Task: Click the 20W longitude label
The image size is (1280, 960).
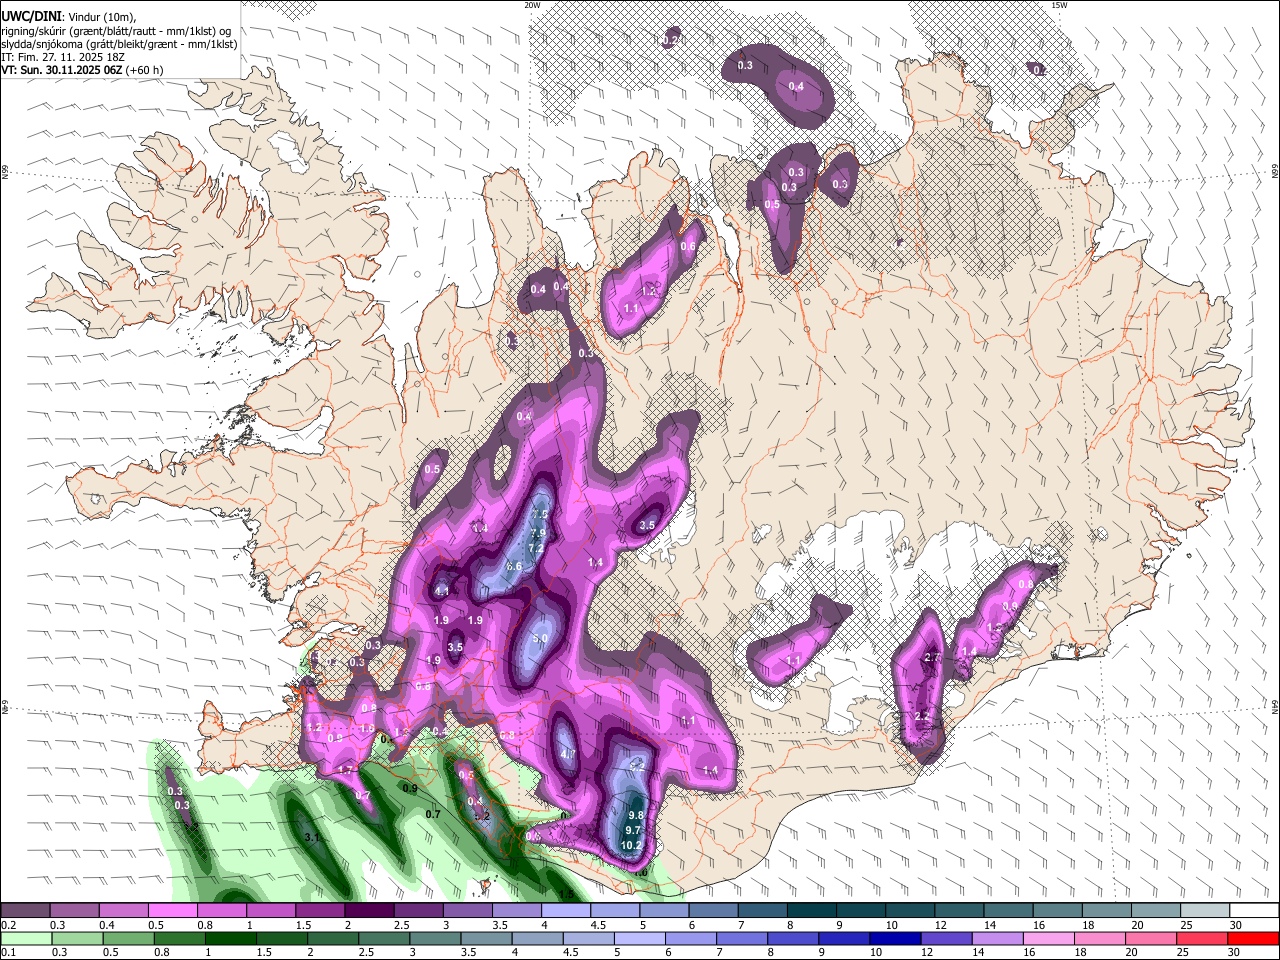Action: 532,5
